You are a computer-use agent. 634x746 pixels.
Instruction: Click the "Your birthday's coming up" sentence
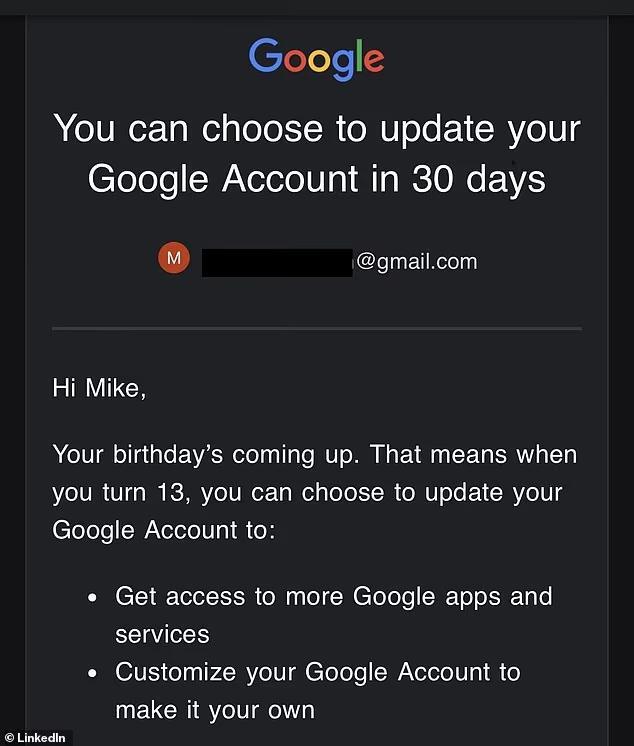(x=209, y=454)
